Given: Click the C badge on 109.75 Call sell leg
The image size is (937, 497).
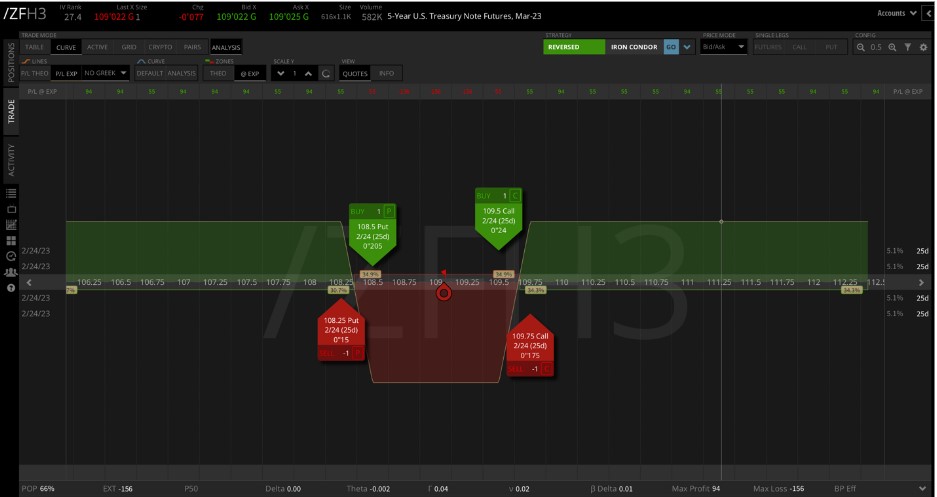Looking at the screenshot, I should click(546, 369).
